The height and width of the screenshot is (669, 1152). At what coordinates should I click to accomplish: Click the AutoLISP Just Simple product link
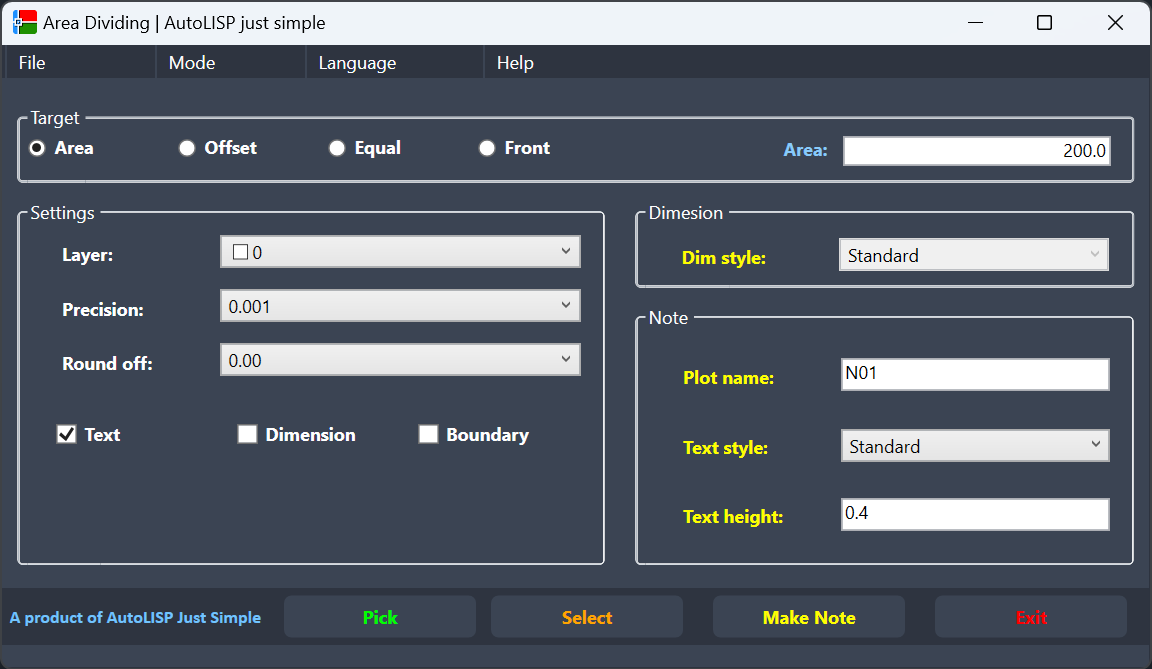pos(135,618)
